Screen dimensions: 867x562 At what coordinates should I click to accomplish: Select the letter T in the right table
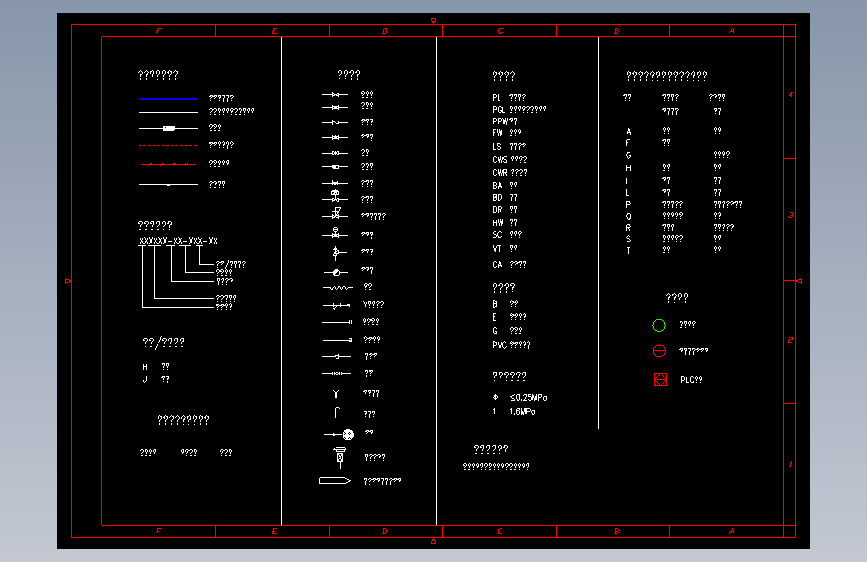coord(628,251)
